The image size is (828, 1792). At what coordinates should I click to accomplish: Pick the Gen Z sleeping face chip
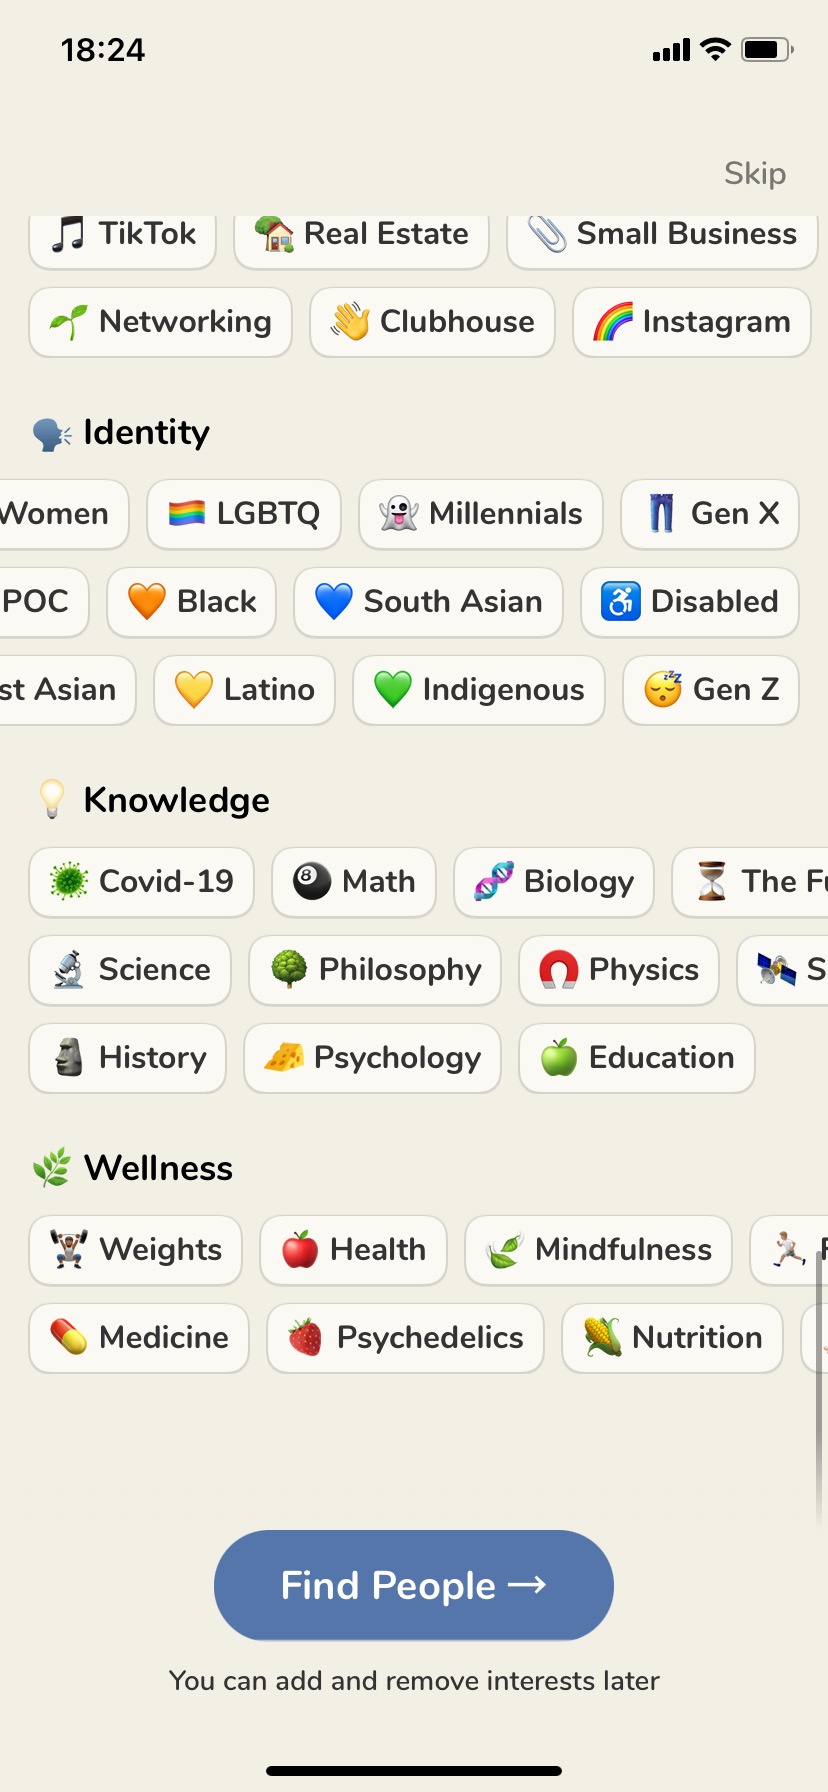pyautogui.click(x=711, y=690)
